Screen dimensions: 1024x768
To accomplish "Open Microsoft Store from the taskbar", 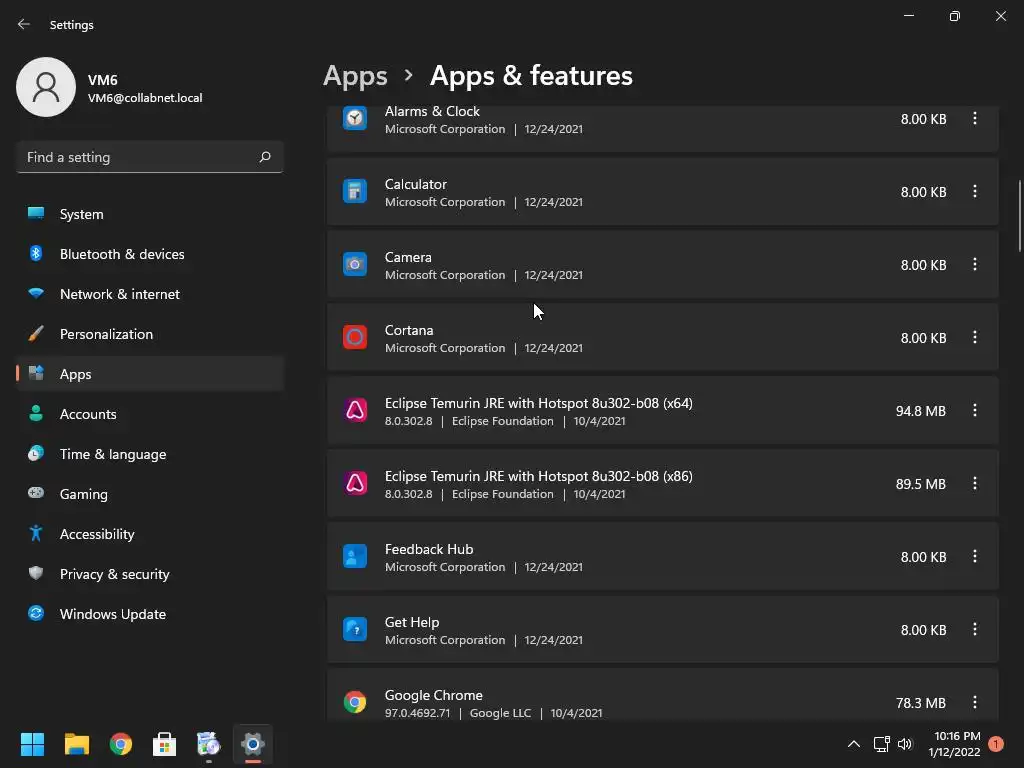I will [164, 744].
